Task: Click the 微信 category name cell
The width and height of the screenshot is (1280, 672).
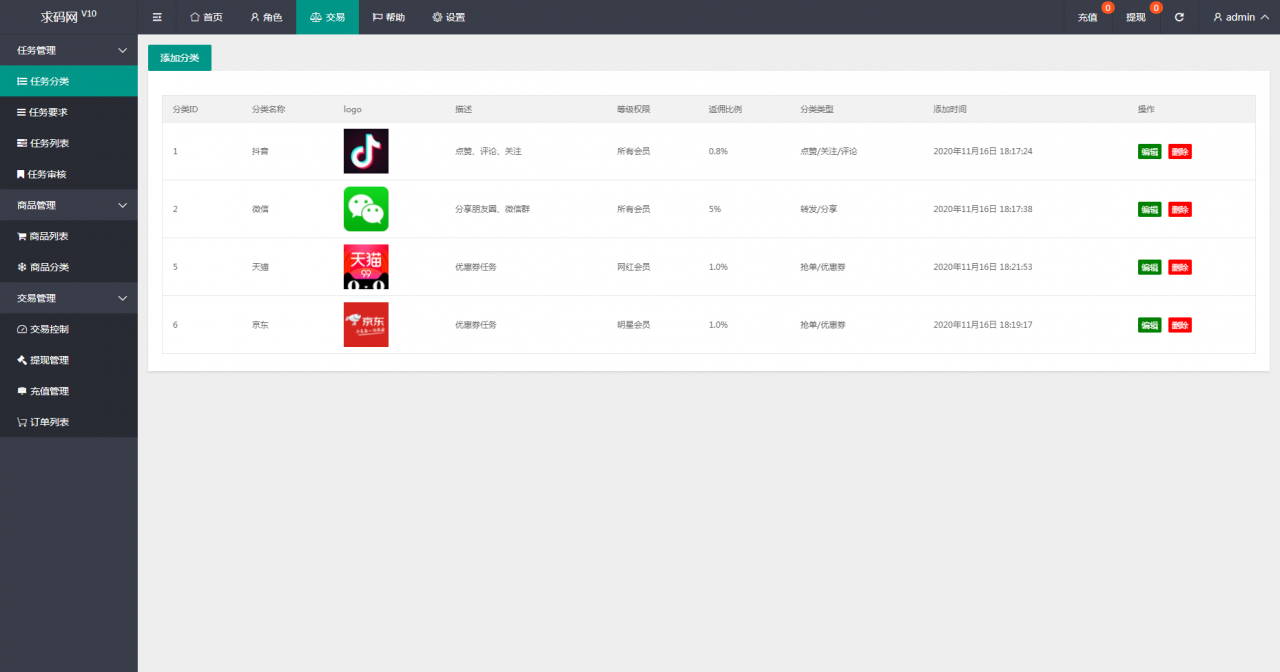Action: pyautogui.click(x=260, y=209)
